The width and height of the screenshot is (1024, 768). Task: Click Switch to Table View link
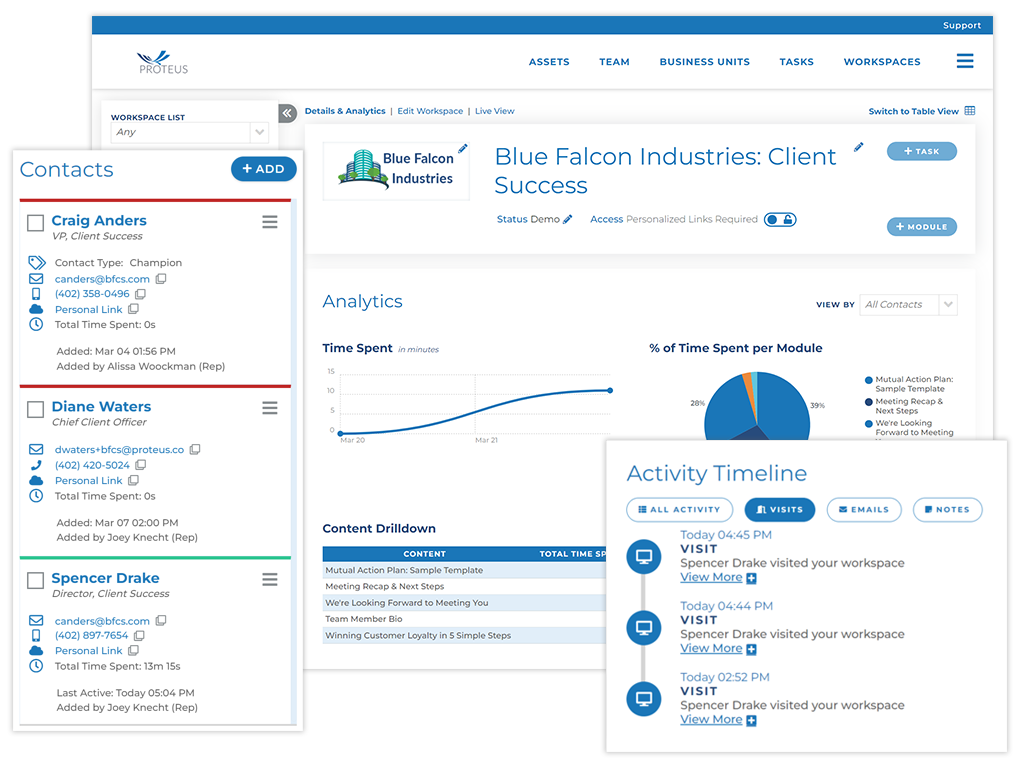coord(913,112)
